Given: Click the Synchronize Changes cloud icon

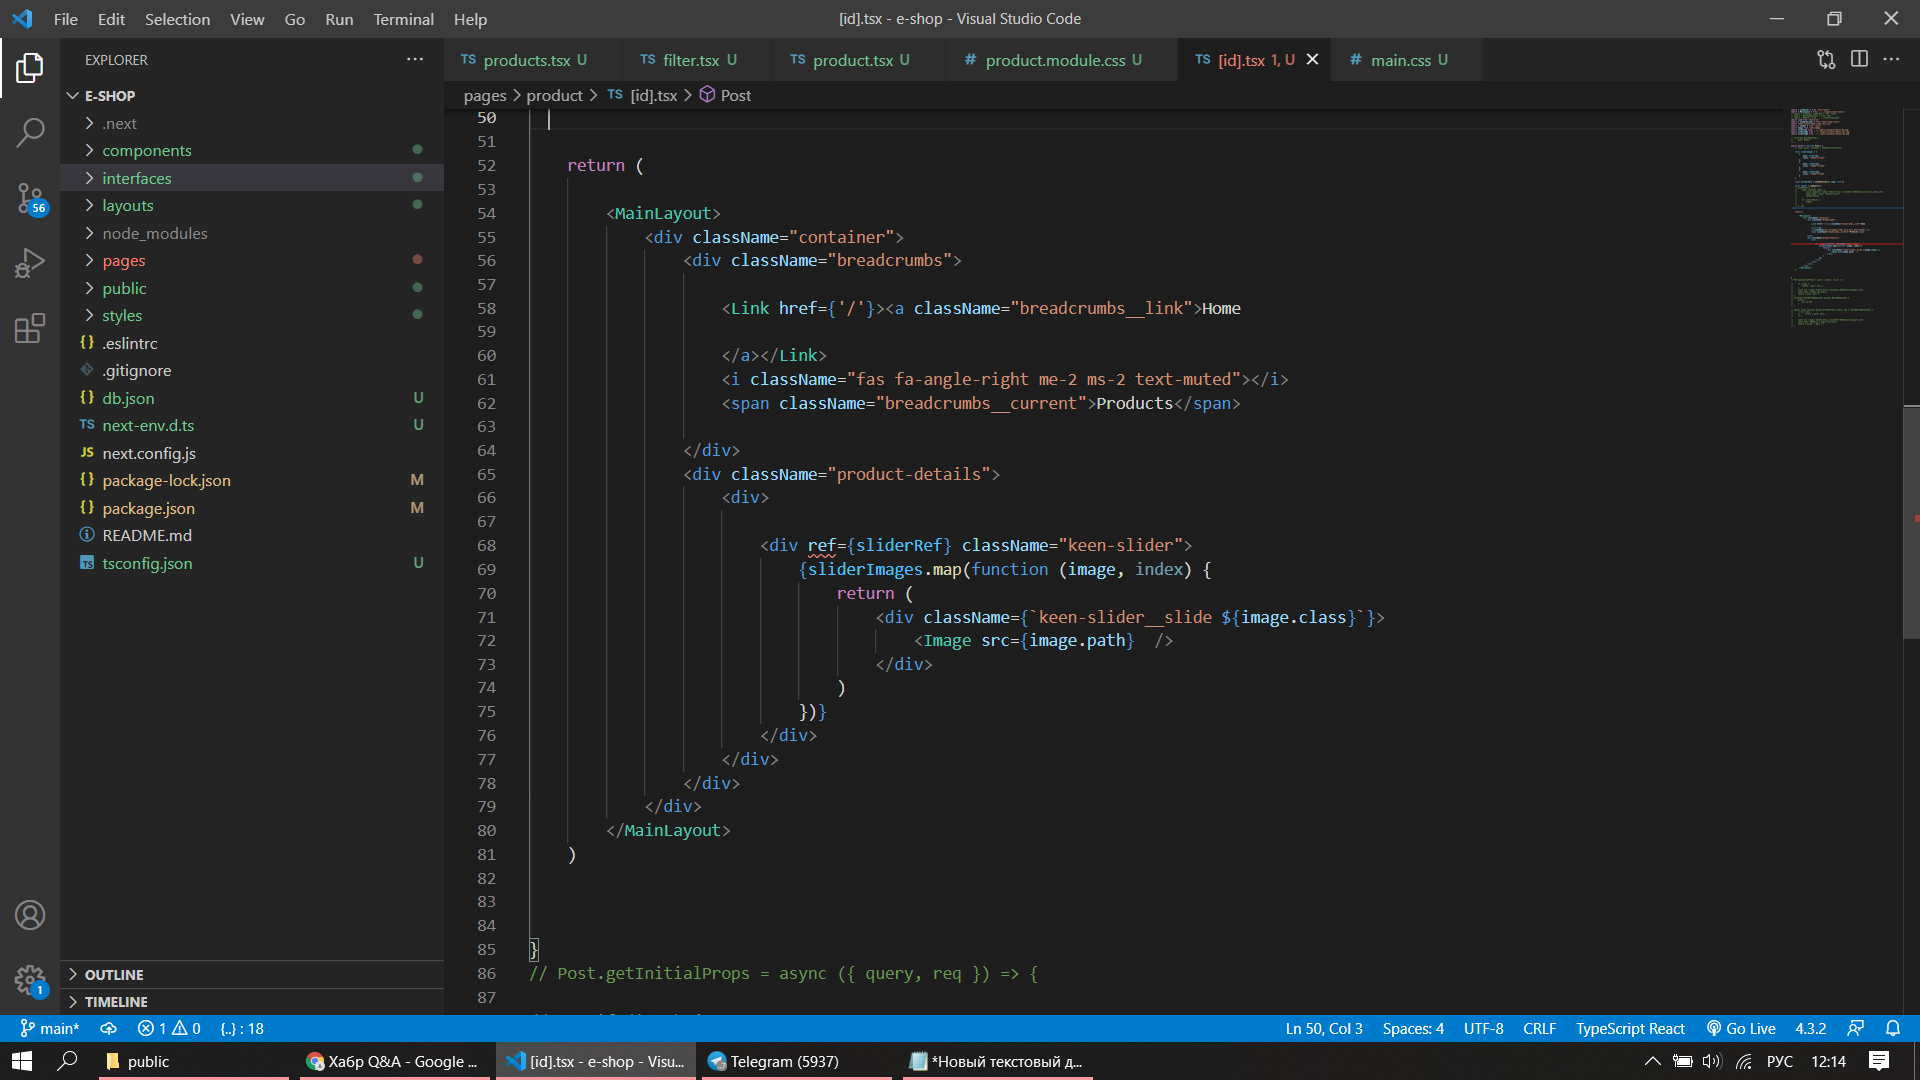Looking at the screenshot, I should 109,1028.
